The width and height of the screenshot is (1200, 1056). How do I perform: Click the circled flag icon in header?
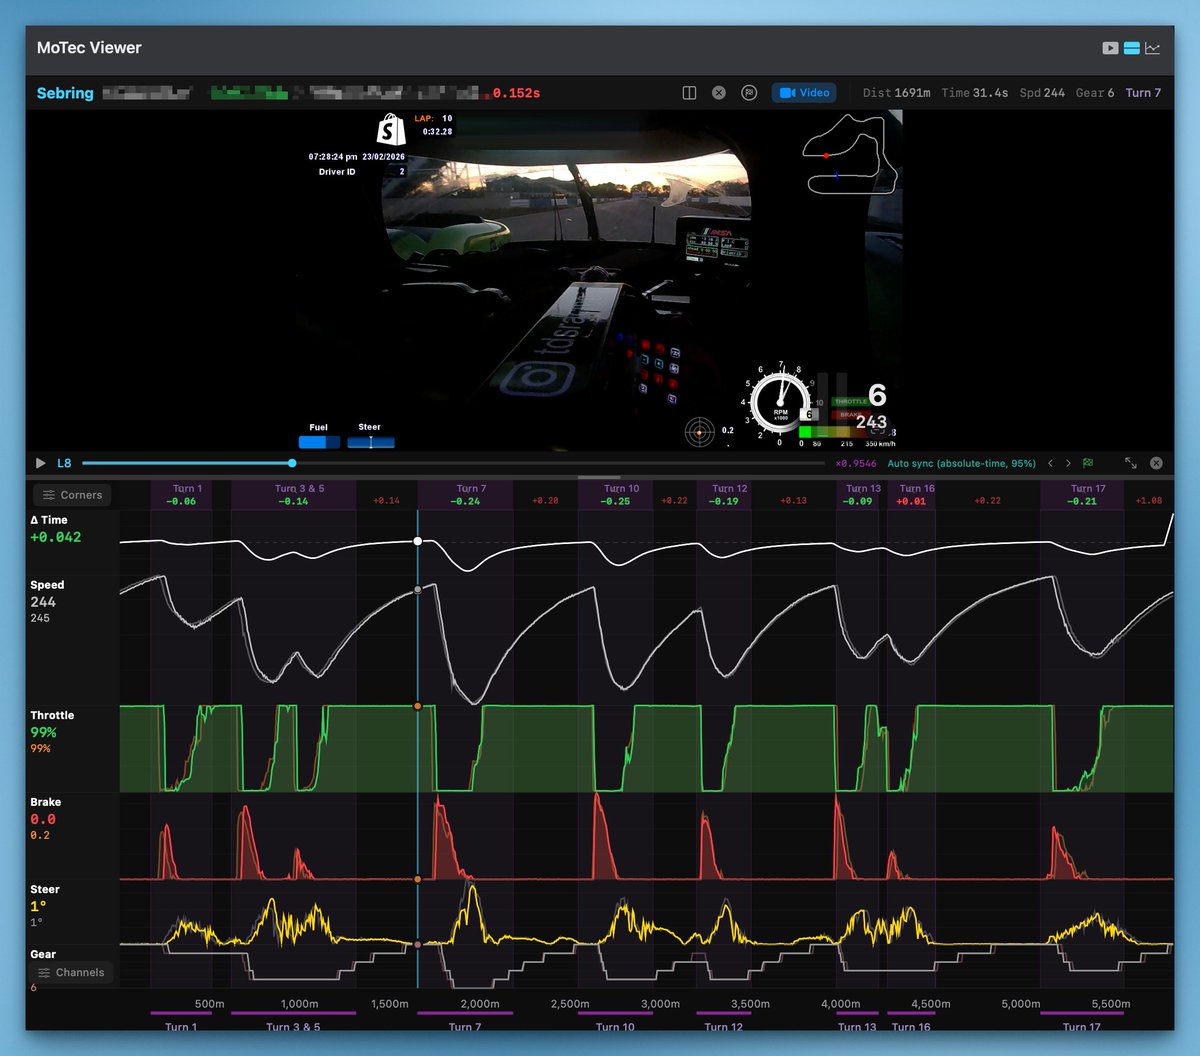(x=749, y=93)
